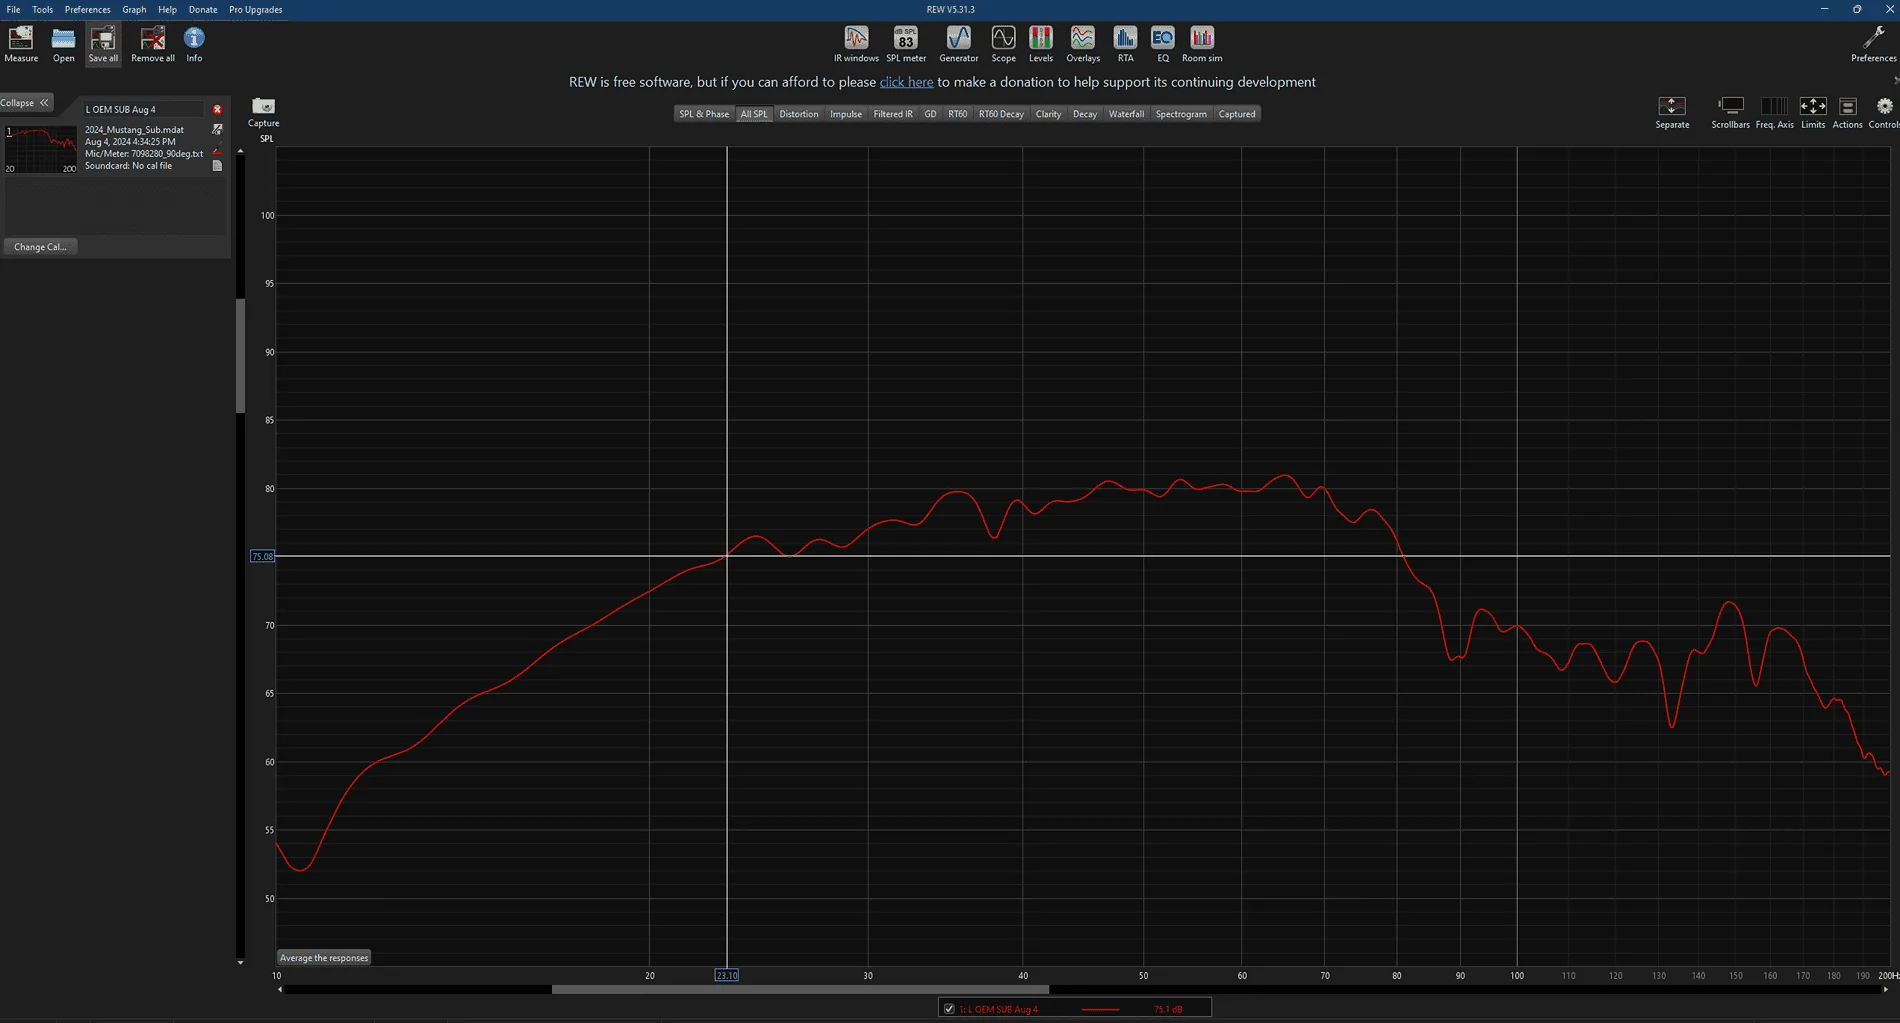The height and width of the screenshot is (1023, 1900).
Task: Open graph Actions menu
Action: coord(1847,112)
